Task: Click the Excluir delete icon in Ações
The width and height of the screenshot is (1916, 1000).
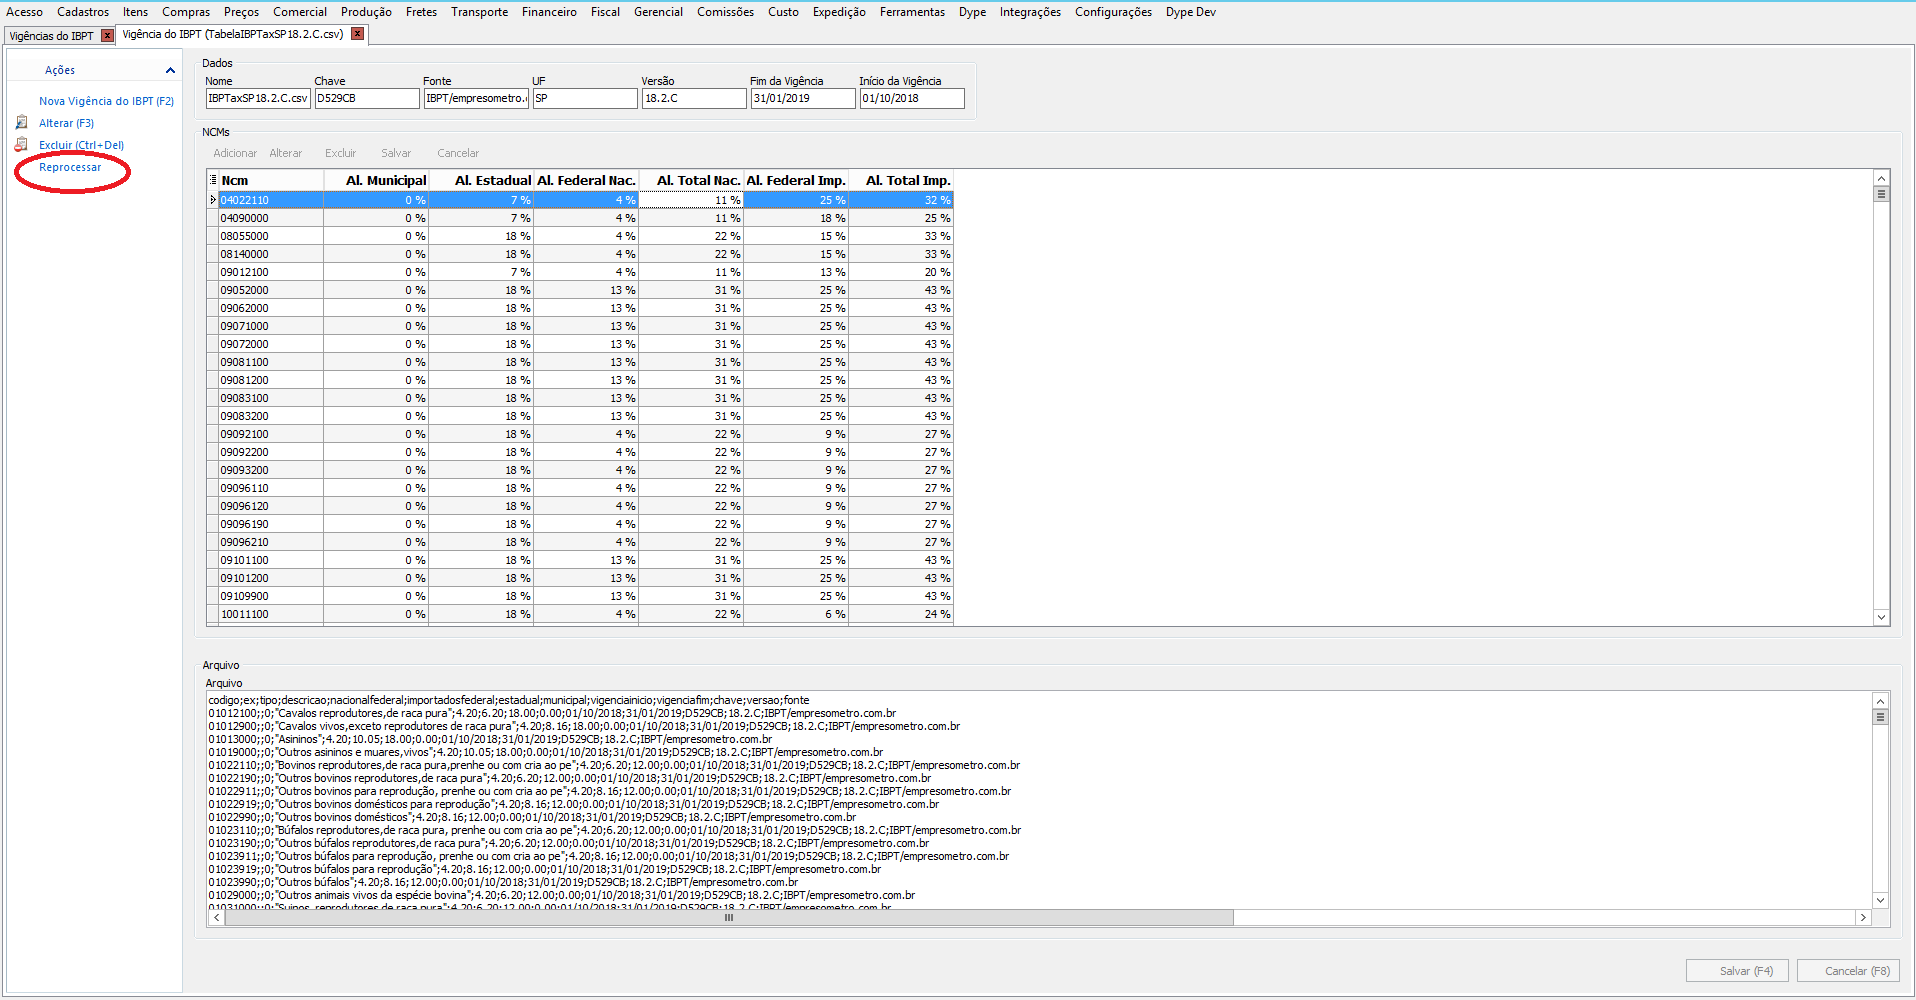Action: pos(21,144)
